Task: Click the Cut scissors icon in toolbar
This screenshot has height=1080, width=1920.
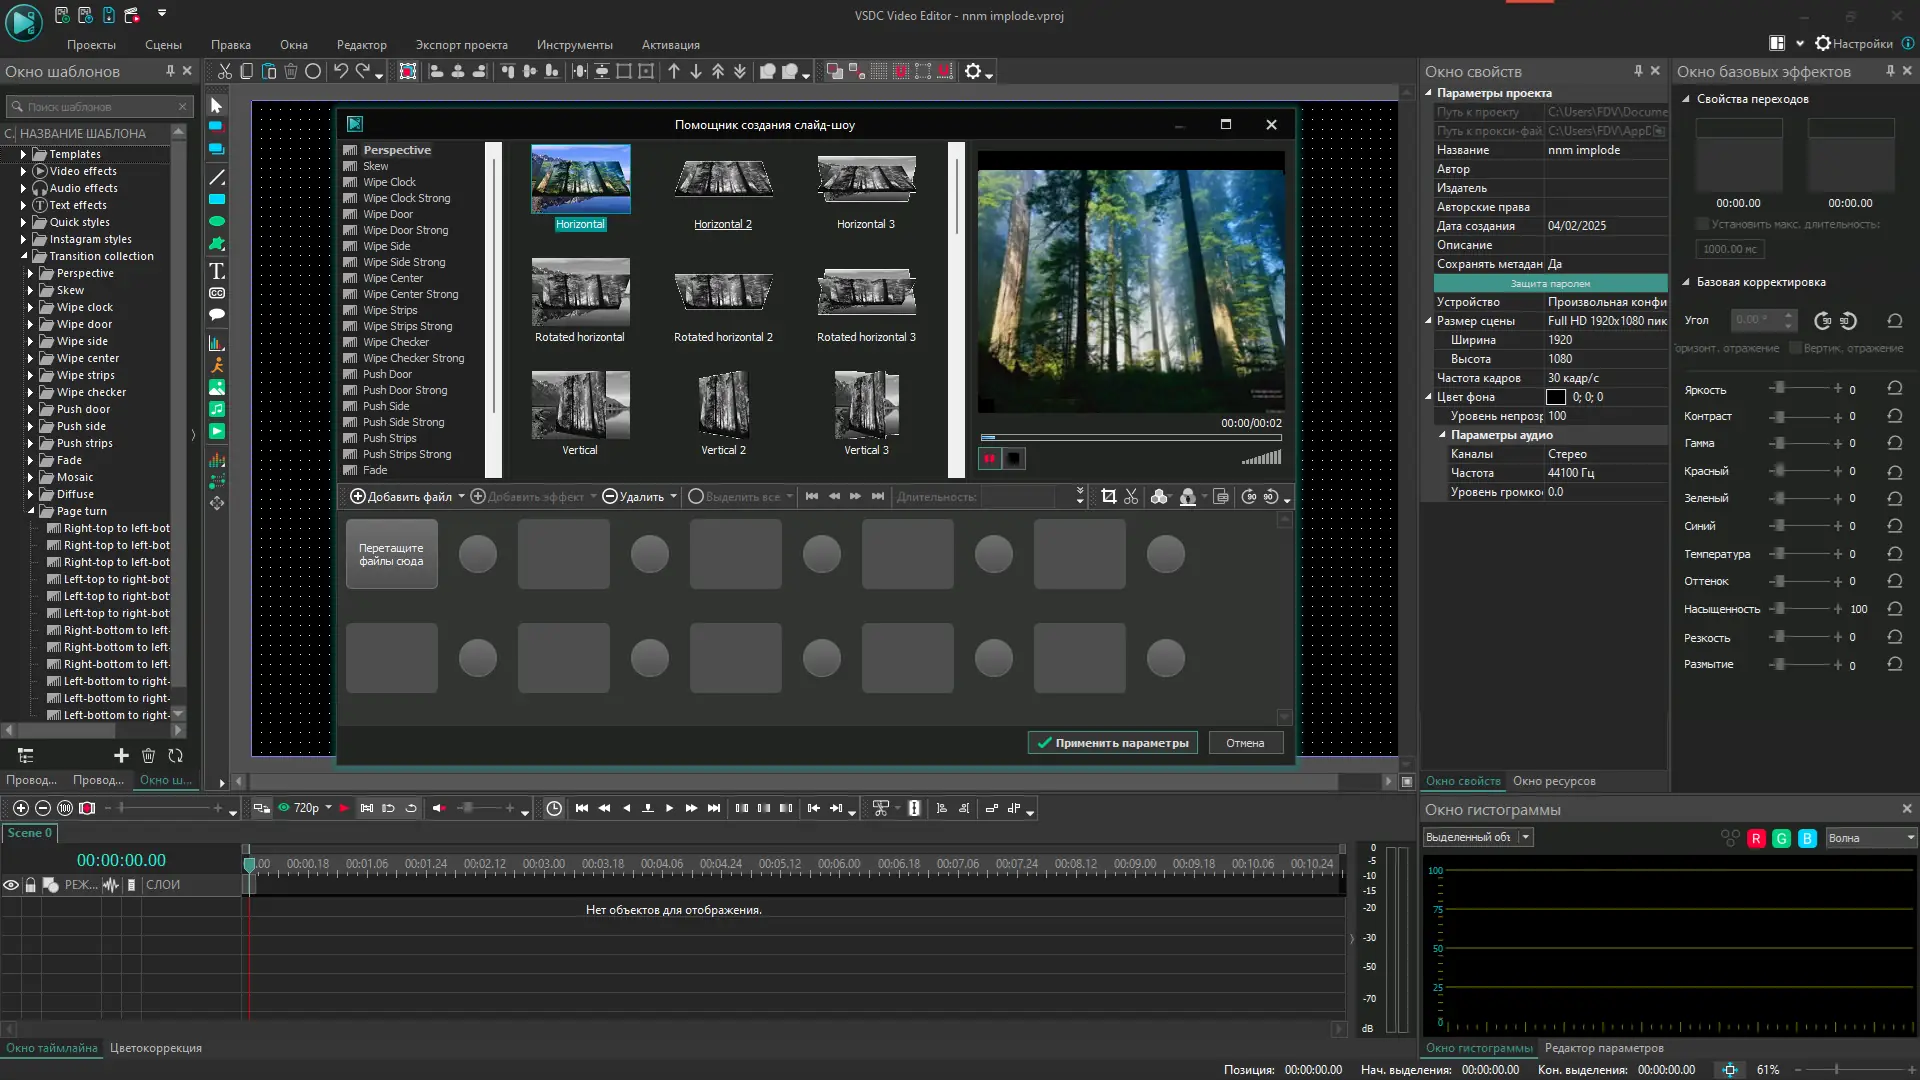Action: [225, 71]
